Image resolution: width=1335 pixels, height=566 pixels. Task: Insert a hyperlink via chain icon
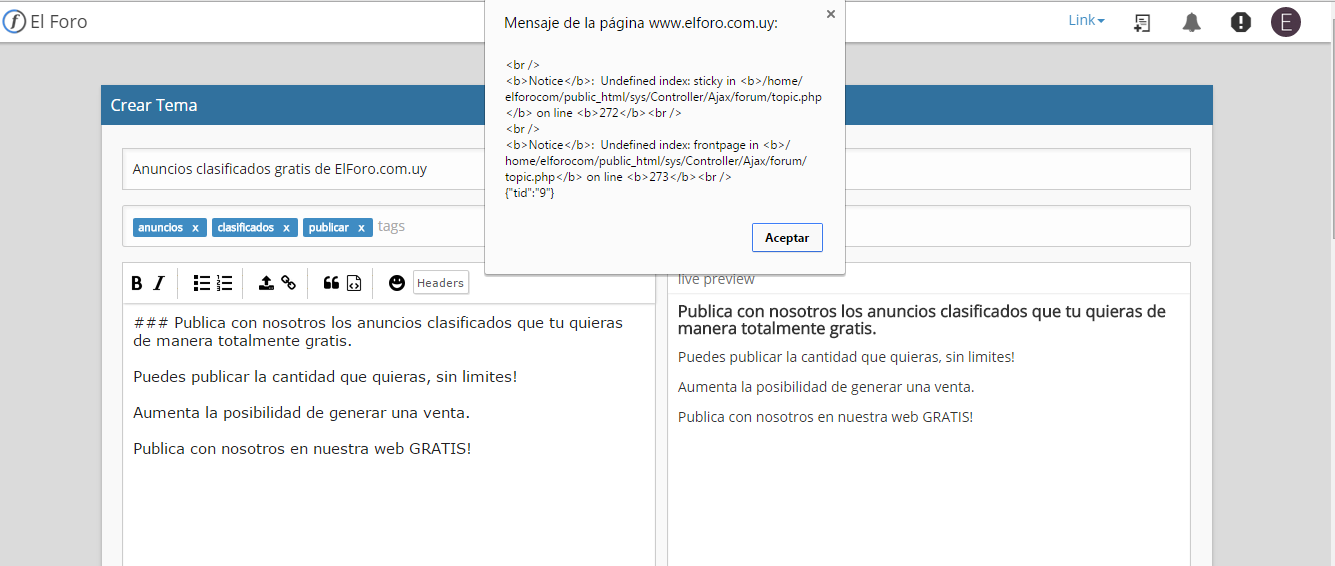tap(288, 283)
